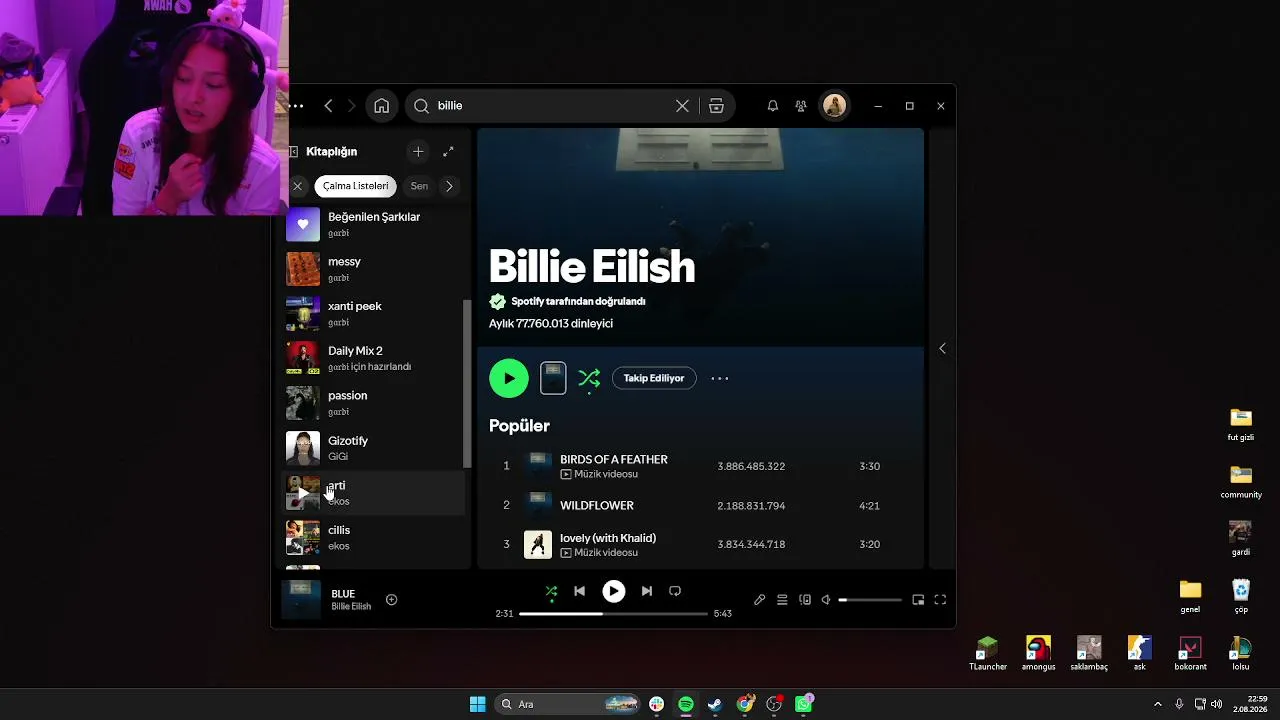Open the passion playlist
1280x720 pixels.
coord(375,403)
